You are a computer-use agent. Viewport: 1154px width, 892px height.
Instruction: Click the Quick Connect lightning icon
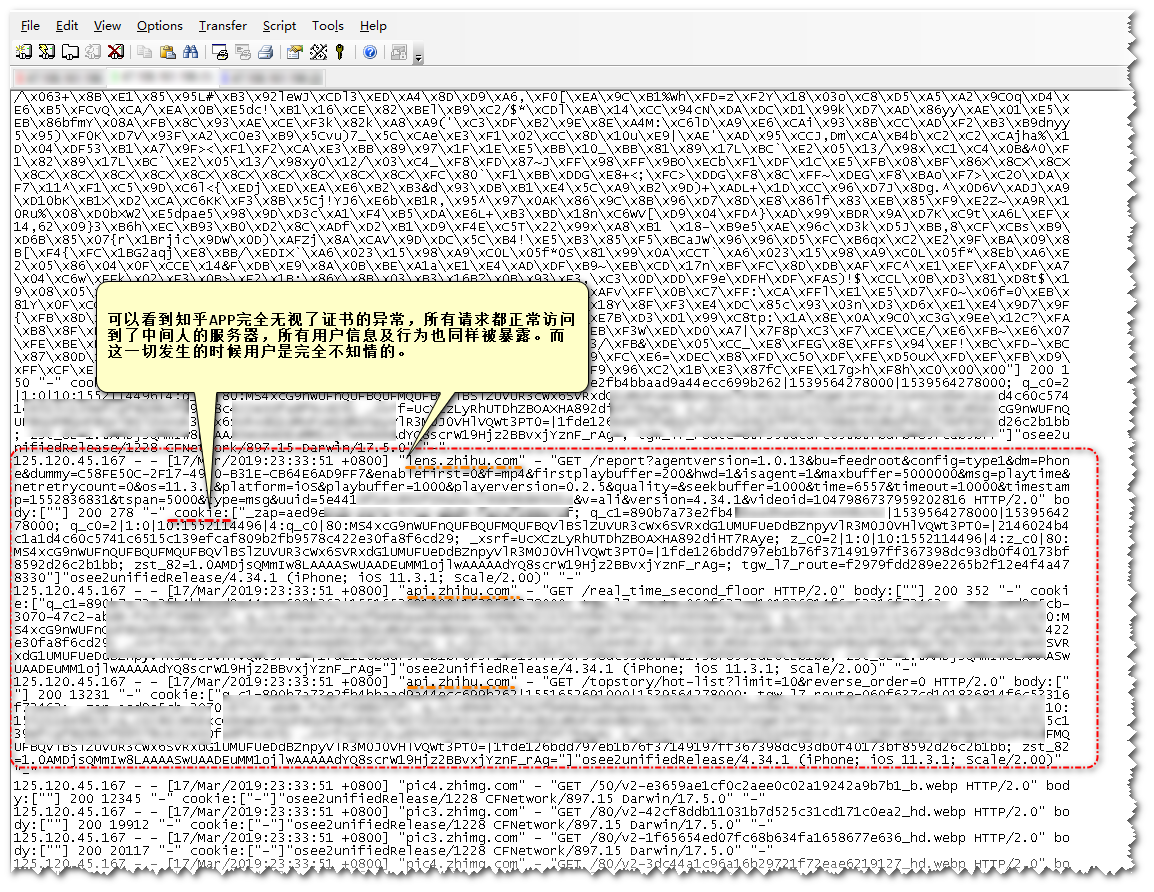(46, 52)
